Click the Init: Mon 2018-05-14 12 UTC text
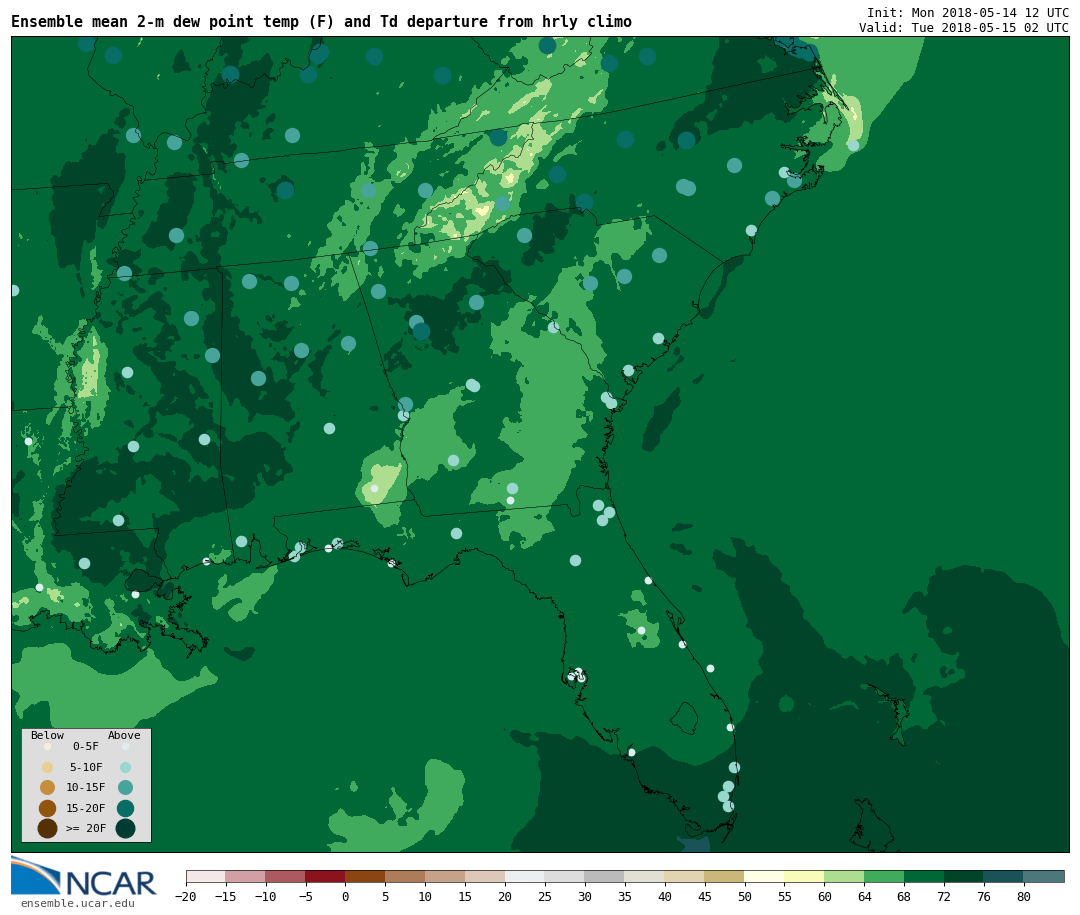 pos(968,12)
